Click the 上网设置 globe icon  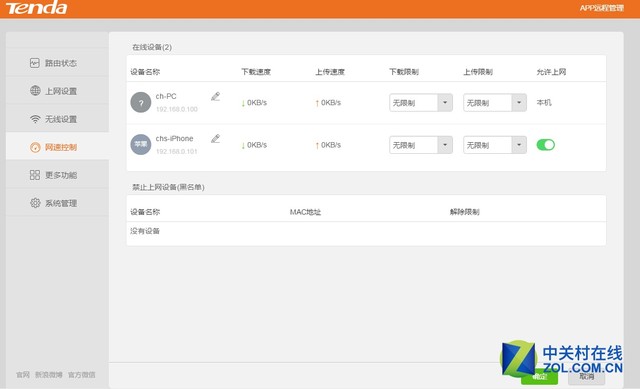coord(35,91)
